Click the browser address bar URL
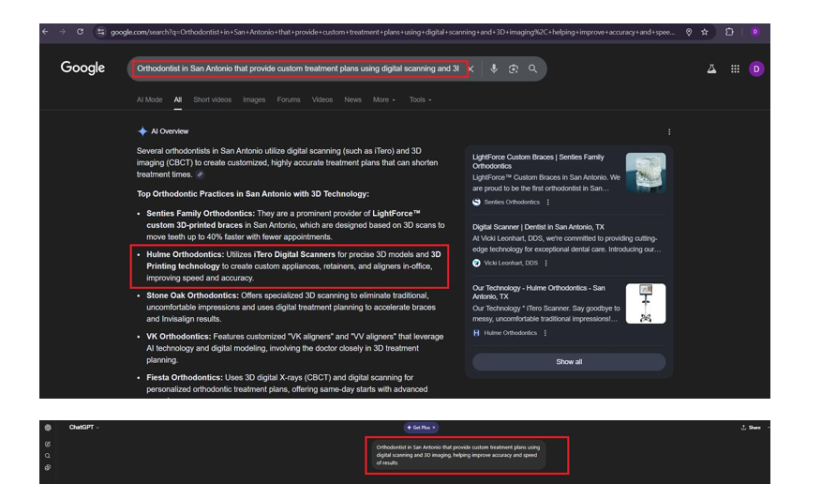Screen dimensions: 836x484 [392, 32]
